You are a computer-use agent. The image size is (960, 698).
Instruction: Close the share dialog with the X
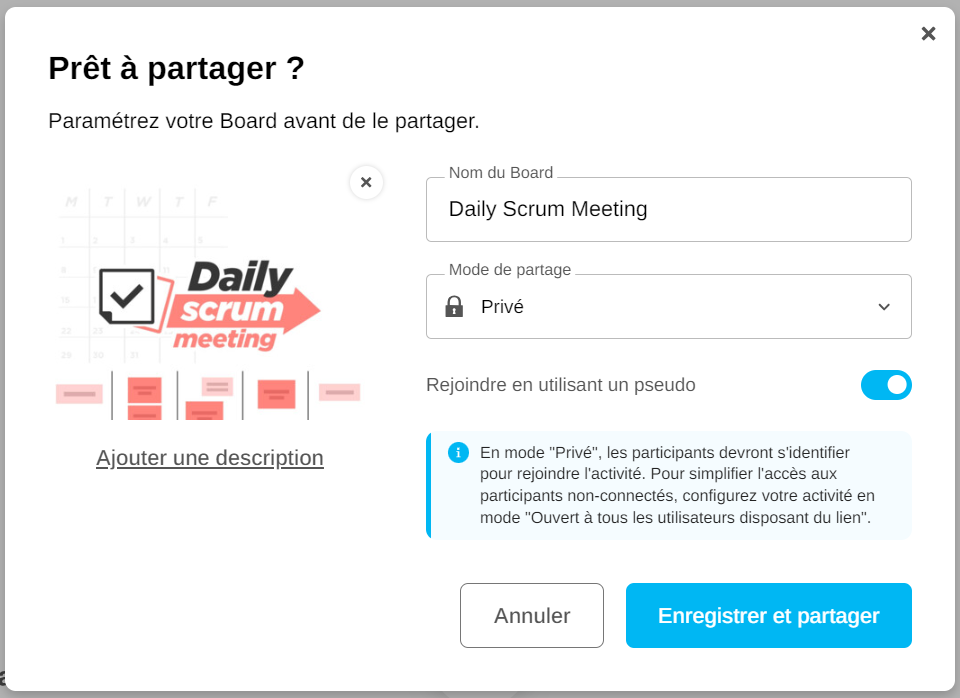tap(928, 34)
